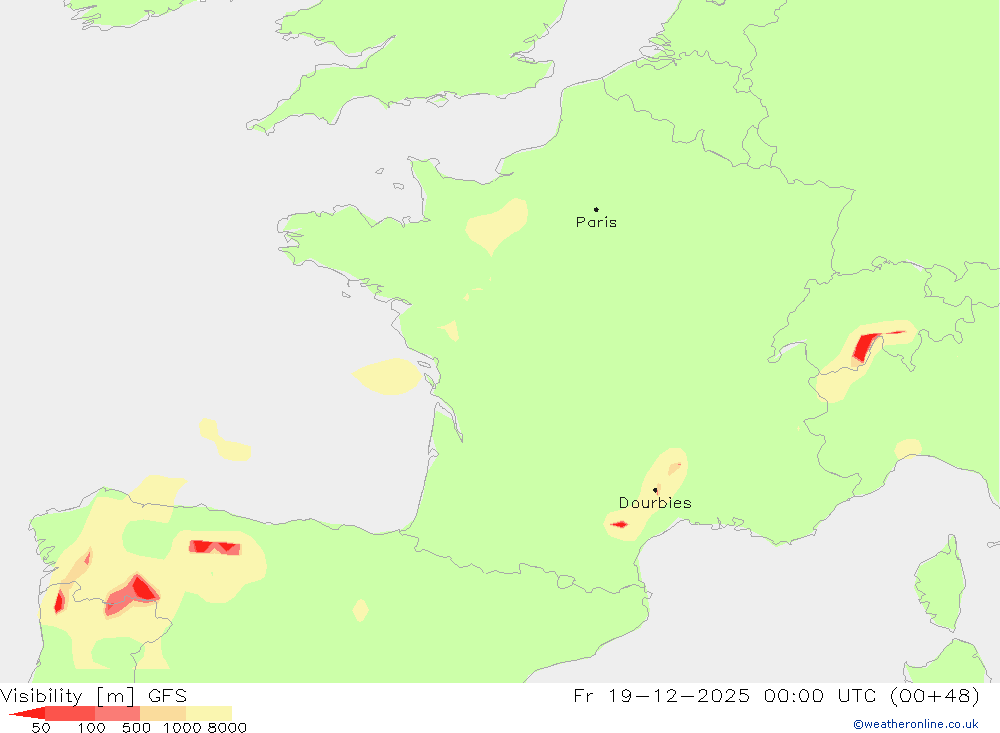This screenshot has width=1000, height=733.
Task: Click the legend value 500
Action: (136, 727)
